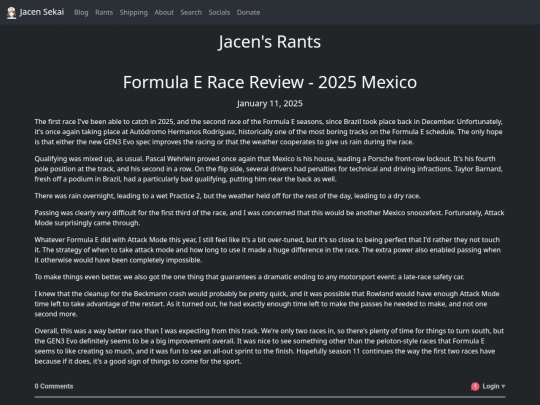Click the Formula E Race Review title

click(270, 82)
